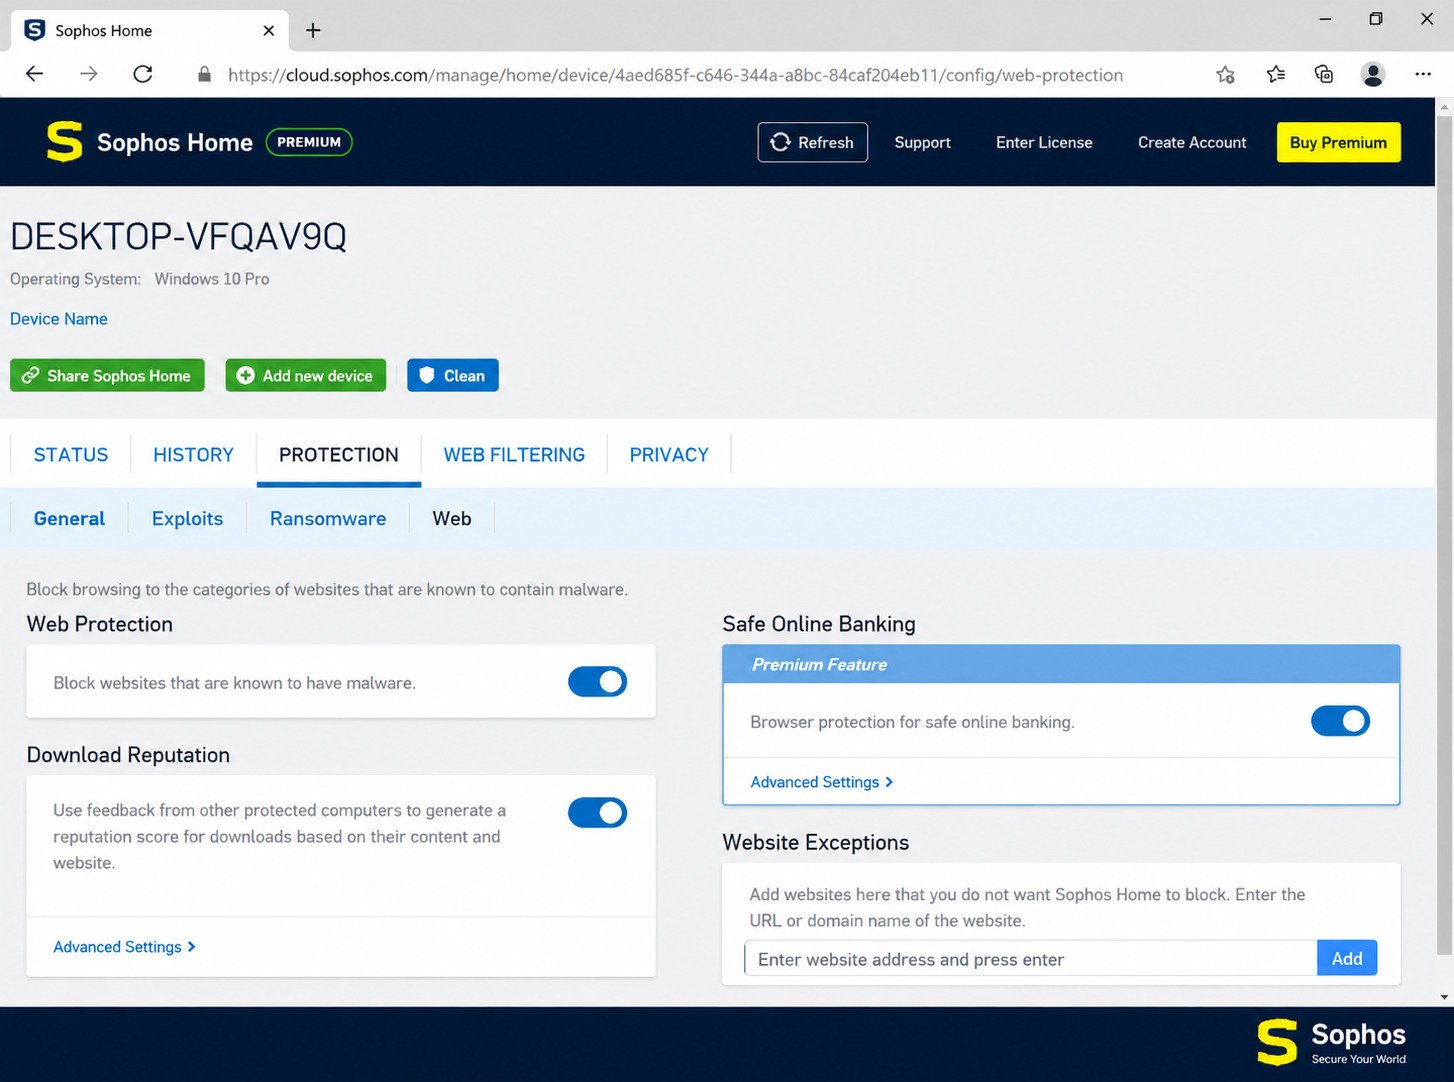Click the 'Windows 10 Pro' text
This screenshot has height=1082, width=1454.
pyautogui.click(x=212, y=279)
